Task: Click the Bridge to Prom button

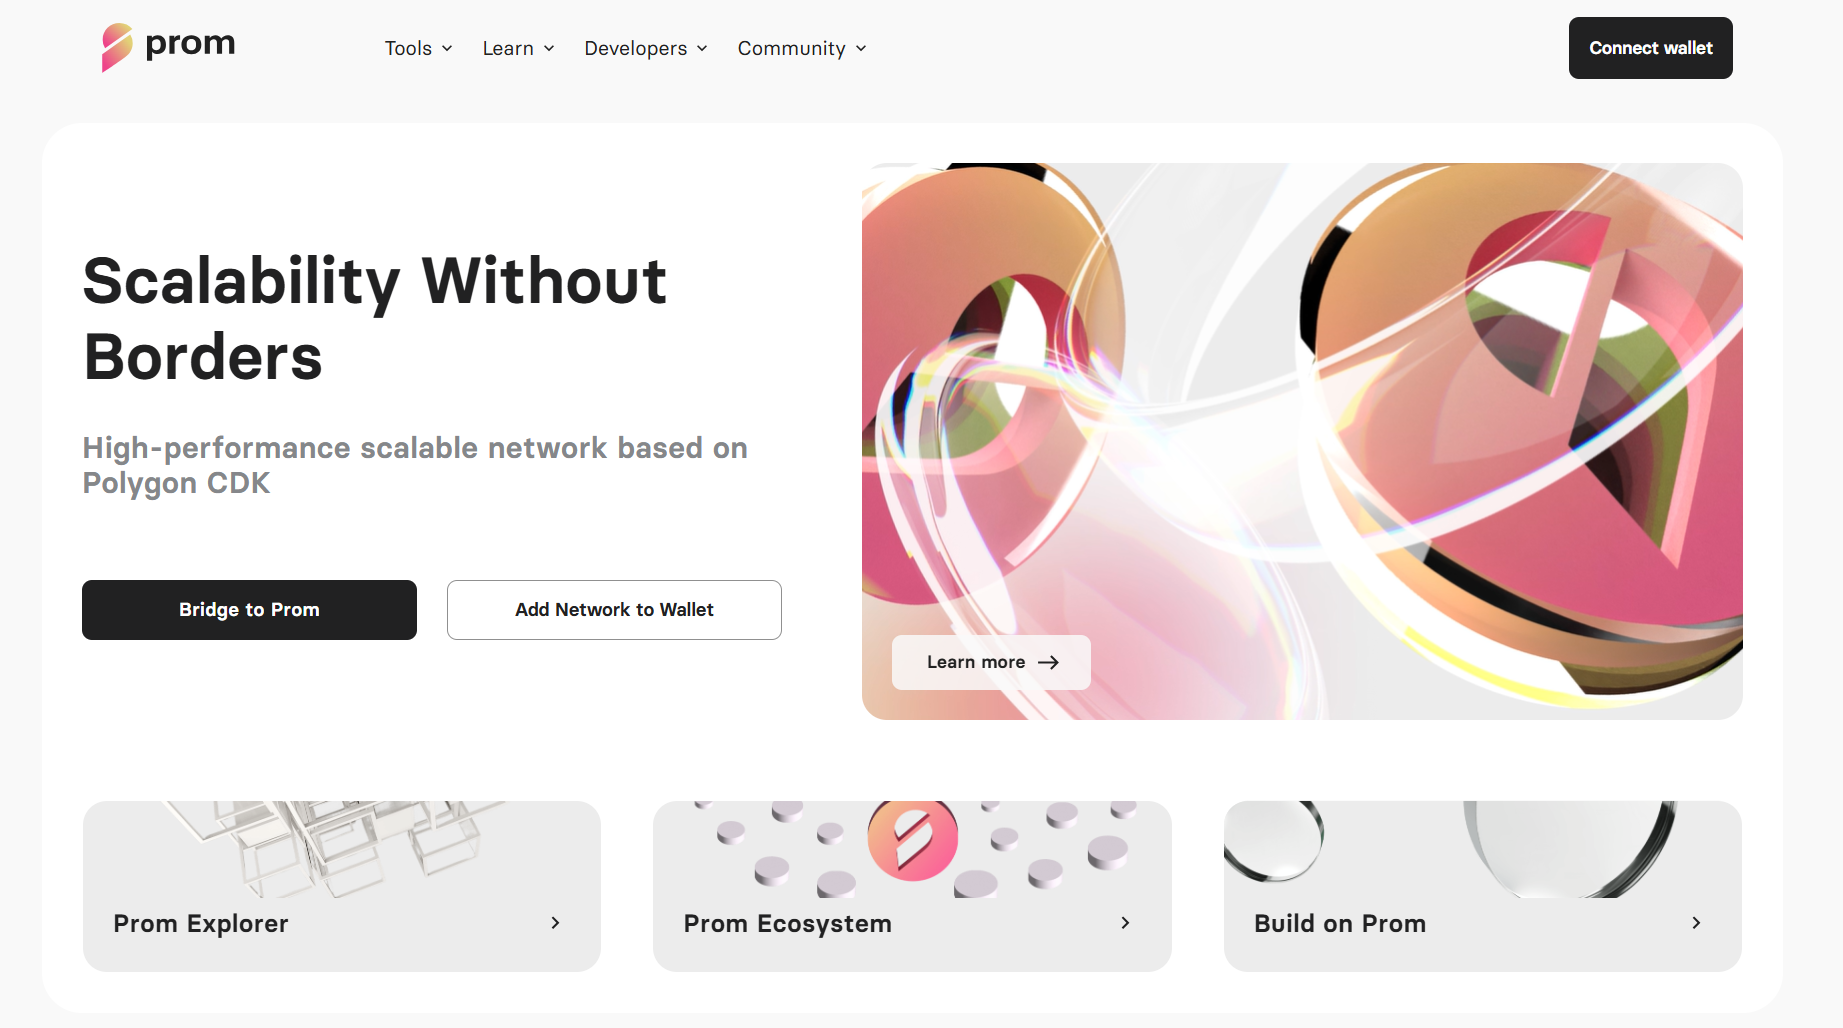Action: [249, 610]
